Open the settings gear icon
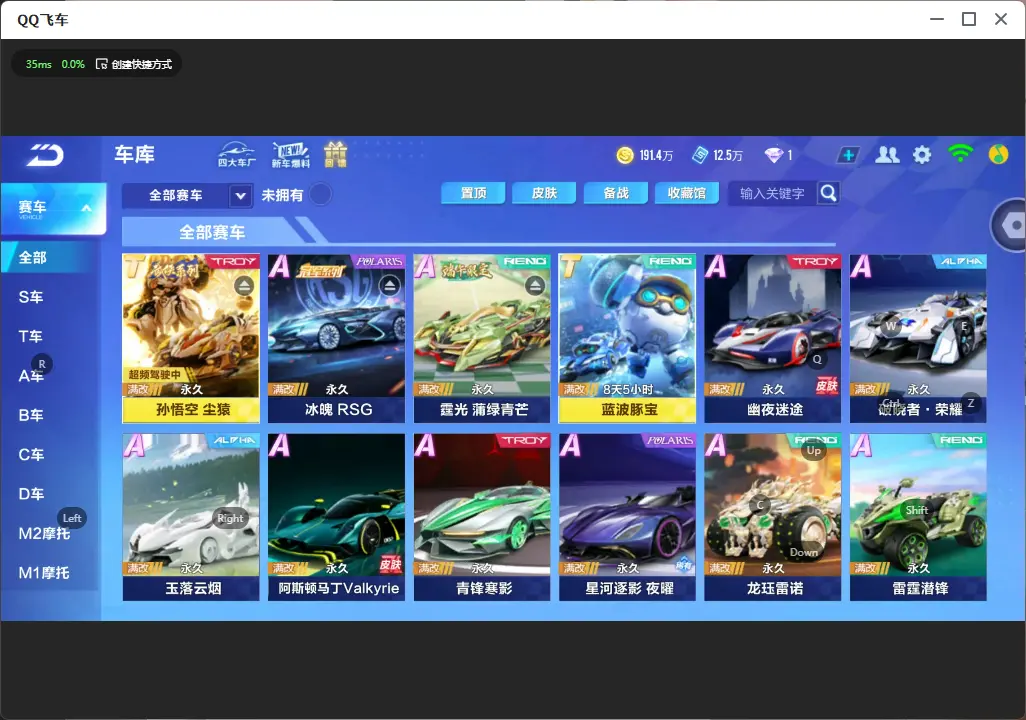The height and width of the screenshot is (720, 1026). click(922, 155)
